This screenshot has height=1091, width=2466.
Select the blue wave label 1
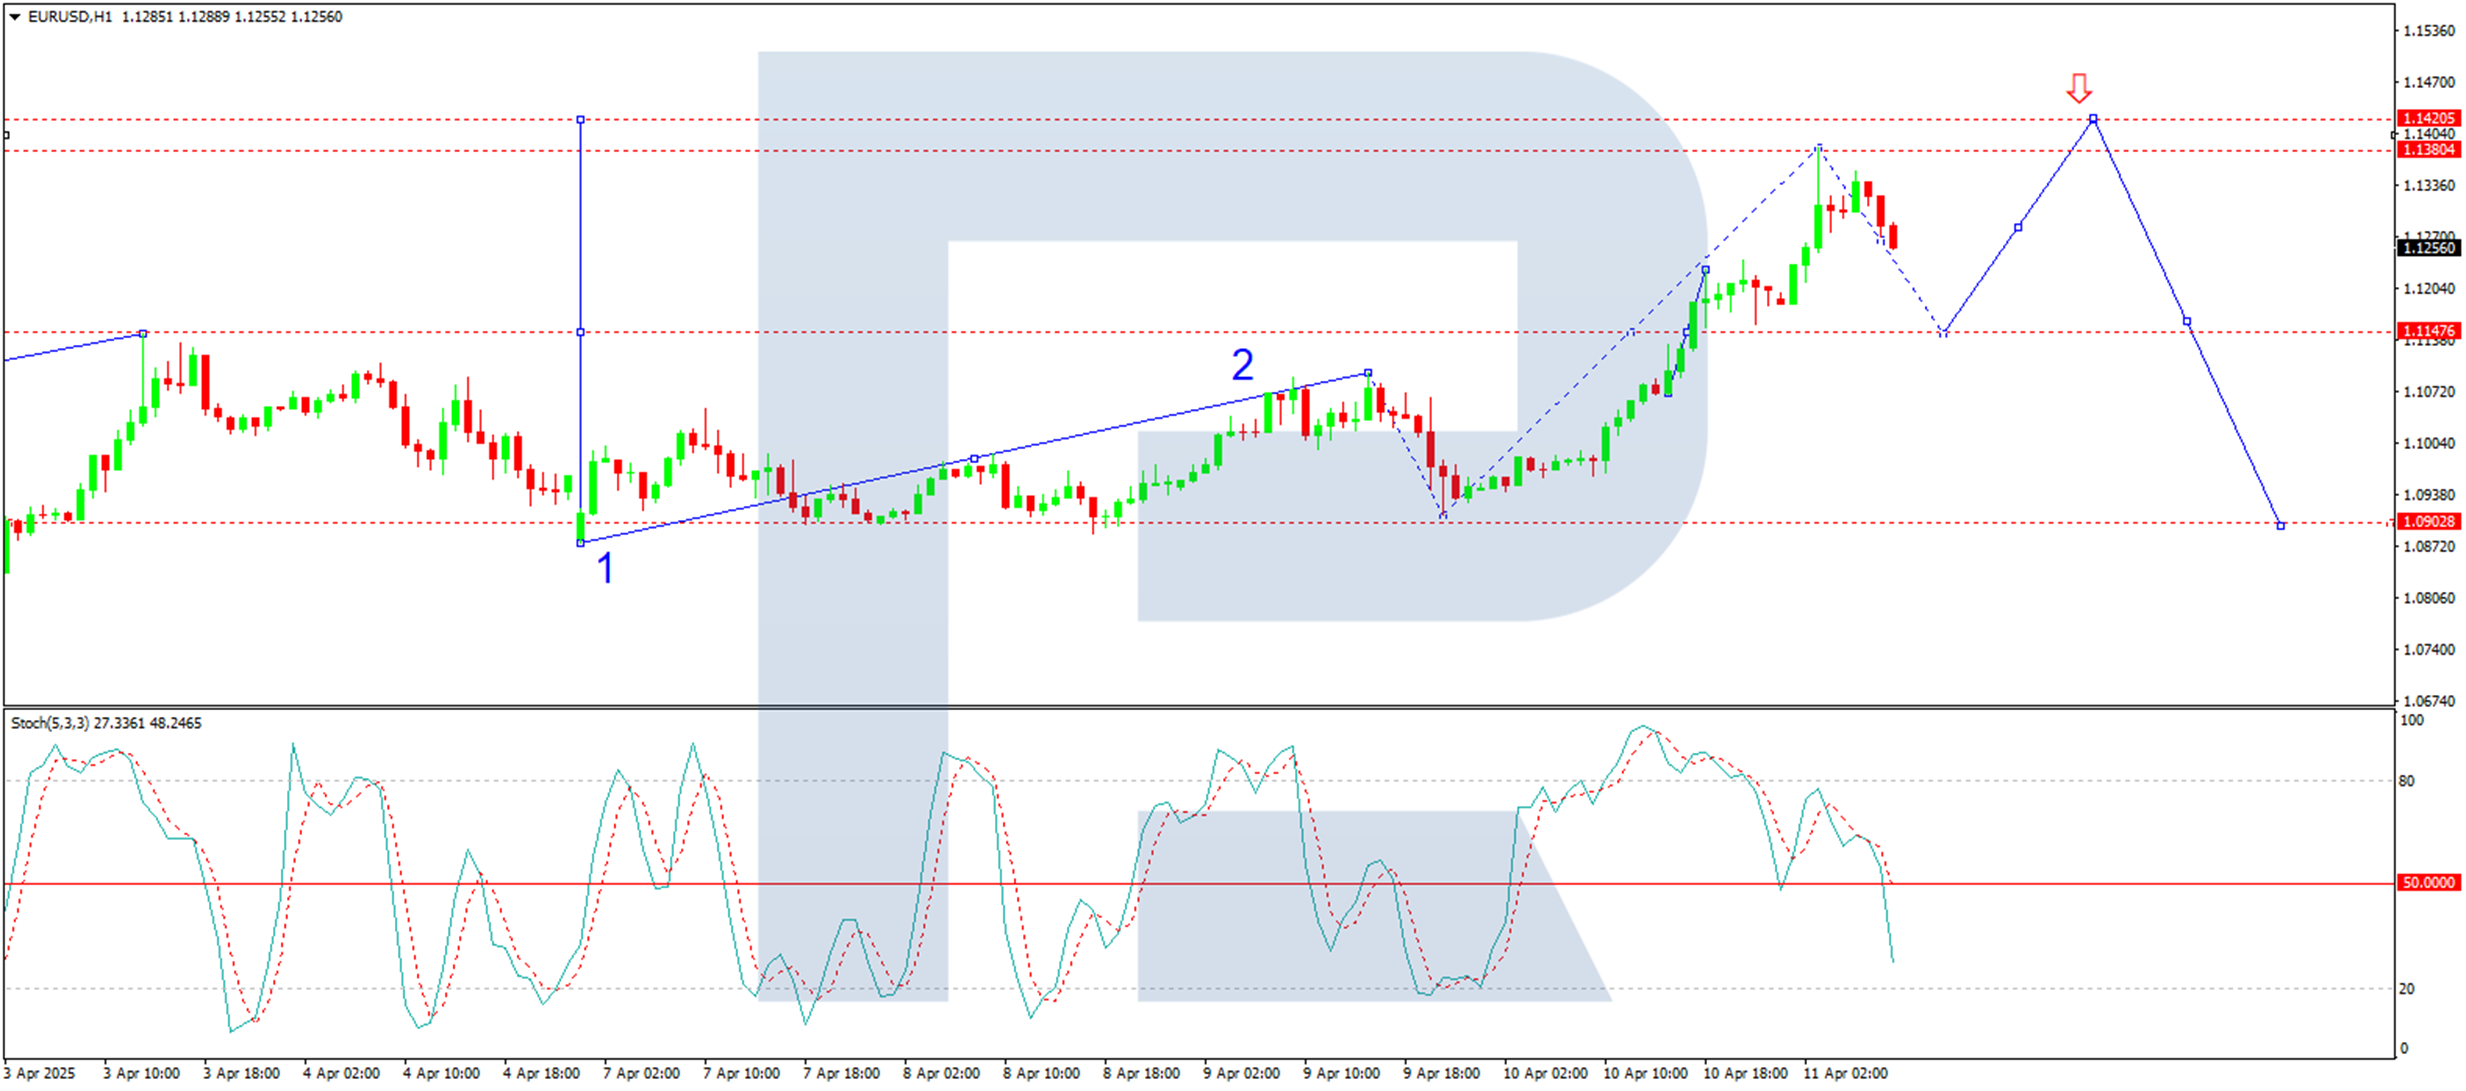pos(605,568)
